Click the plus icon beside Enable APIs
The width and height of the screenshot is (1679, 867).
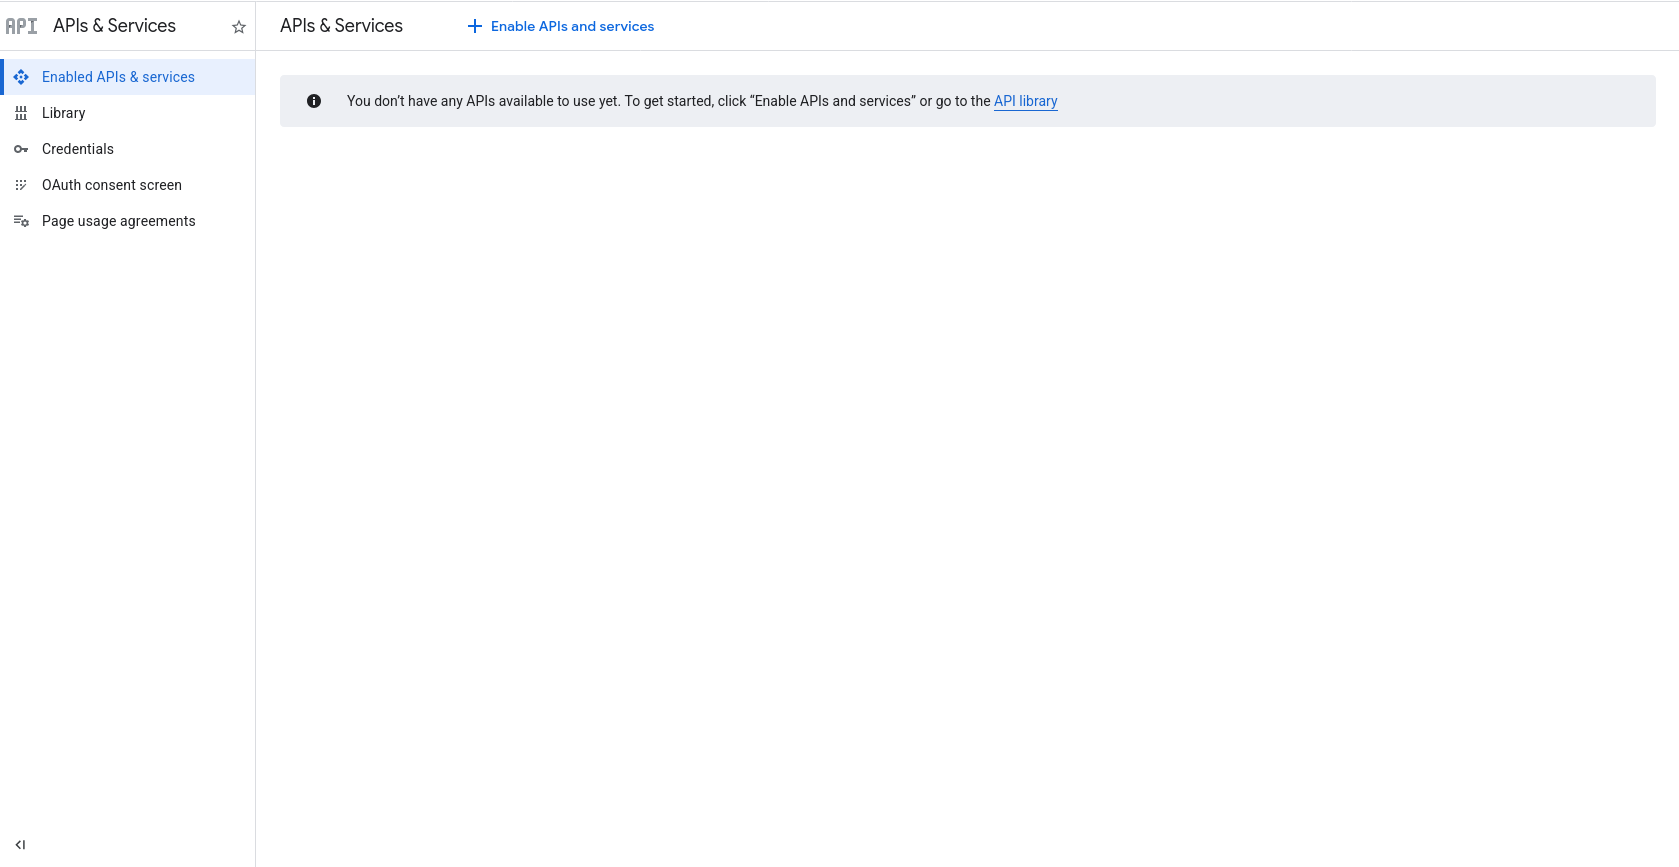pyautogui.click(x=475, y=26)
